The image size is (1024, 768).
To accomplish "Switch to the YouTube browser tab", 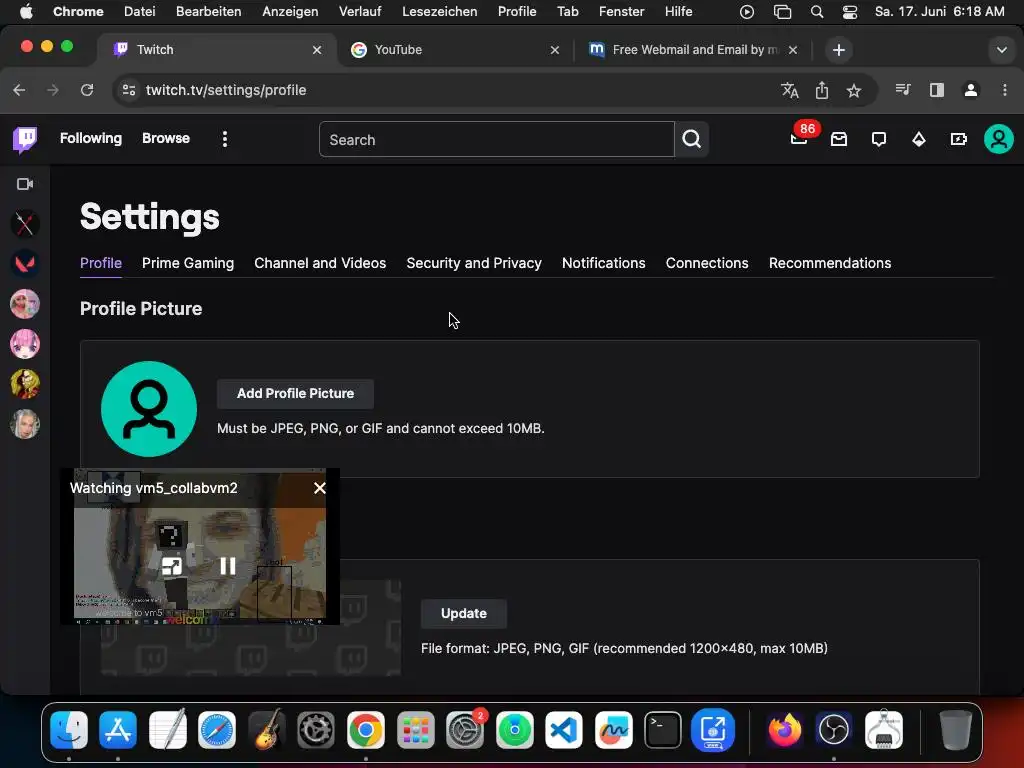I will click(455, 50).
